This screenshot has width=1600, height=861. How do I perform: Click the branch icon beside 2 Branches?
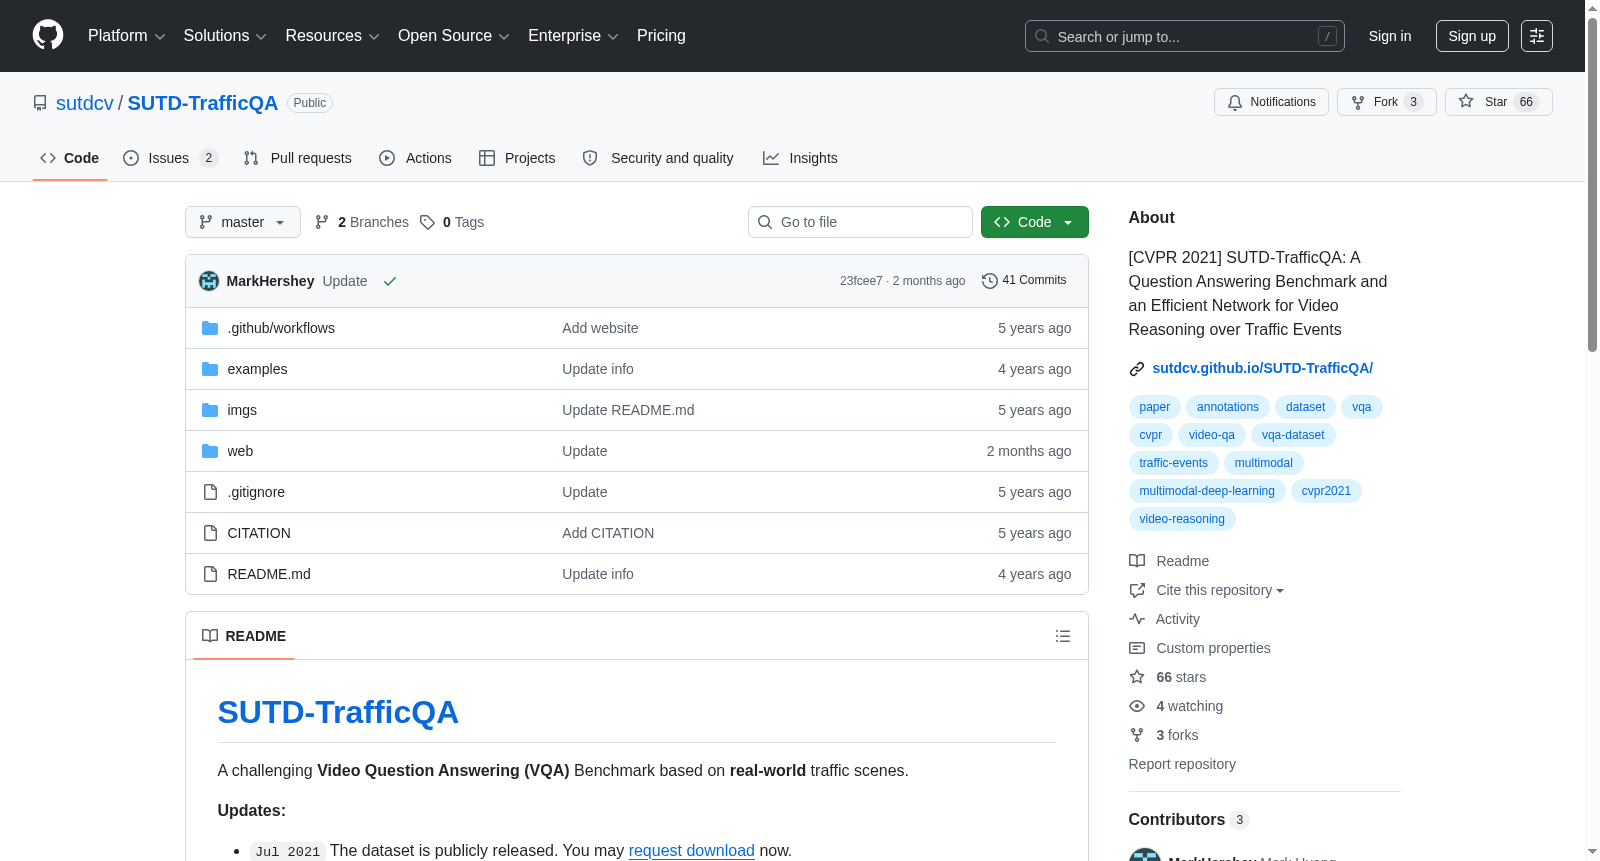[x=322, y=222]
